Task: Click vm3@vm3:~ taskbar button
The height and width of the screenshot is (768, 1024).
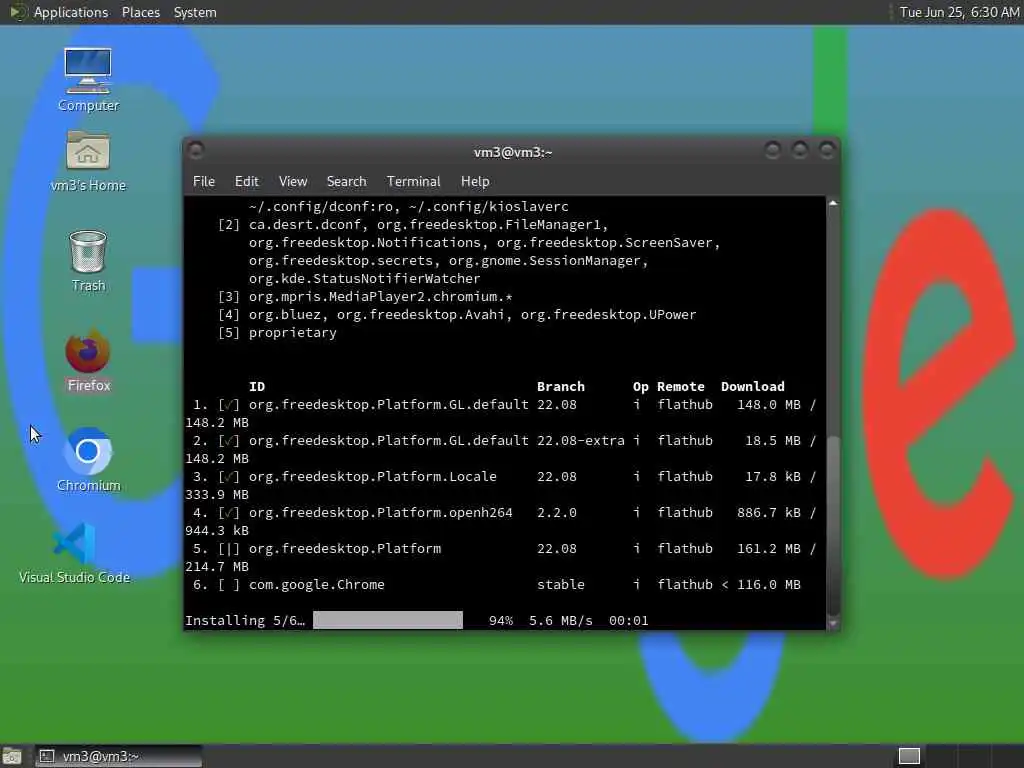Action: pyautogui.click(x=118, y=756)
